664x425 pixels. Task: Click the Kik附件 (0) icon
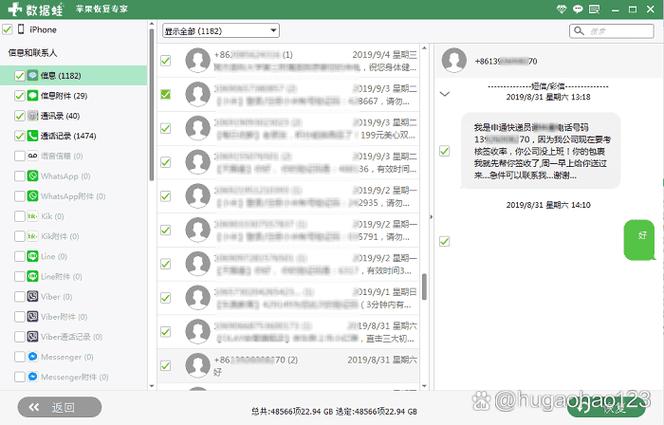(33, 236)
